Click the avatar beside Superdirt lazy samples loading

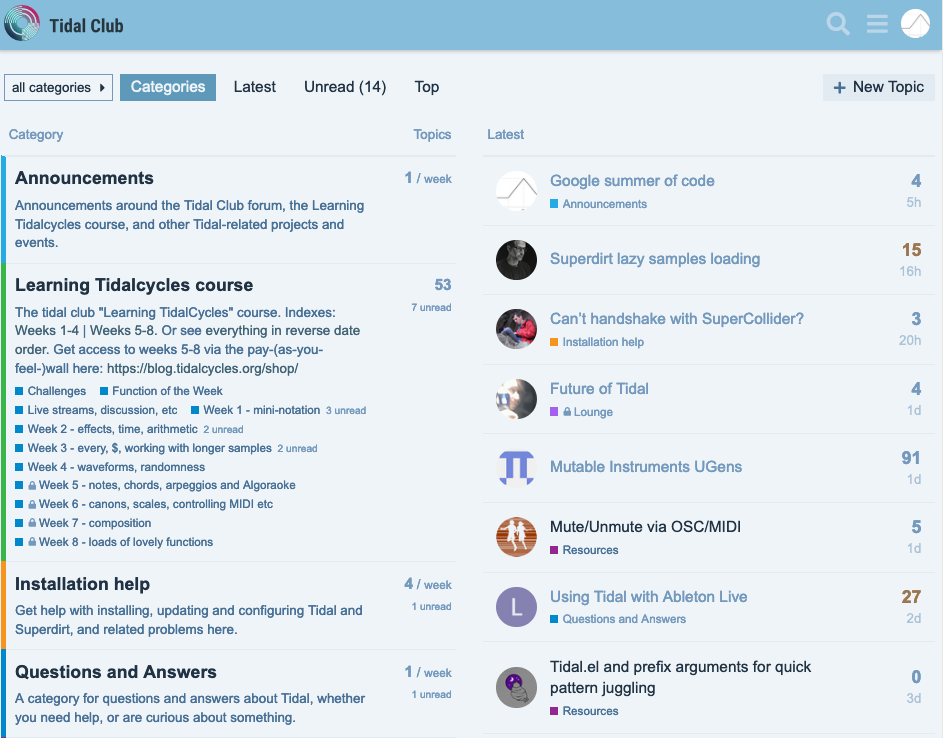point(516,260)
